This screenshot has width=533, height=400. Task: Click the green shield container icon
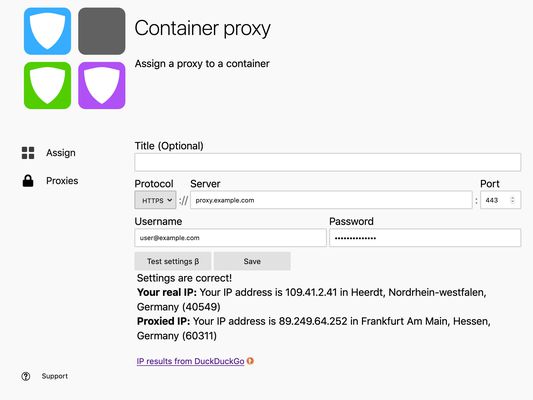[47, 85]
